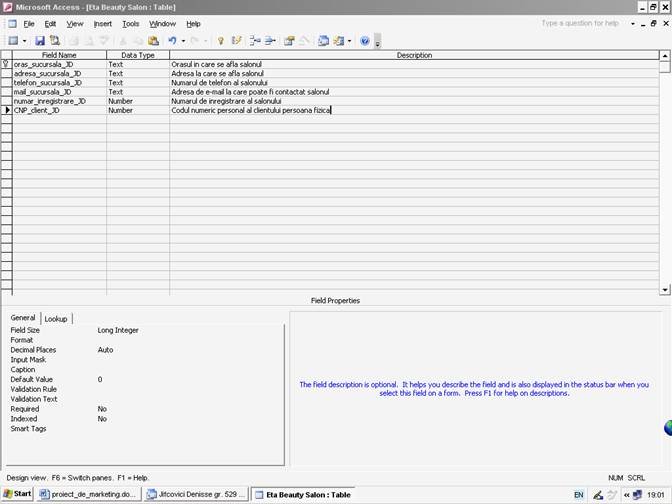Click the network monitor tray icon

pyautogui.click(x=638, y=495)
